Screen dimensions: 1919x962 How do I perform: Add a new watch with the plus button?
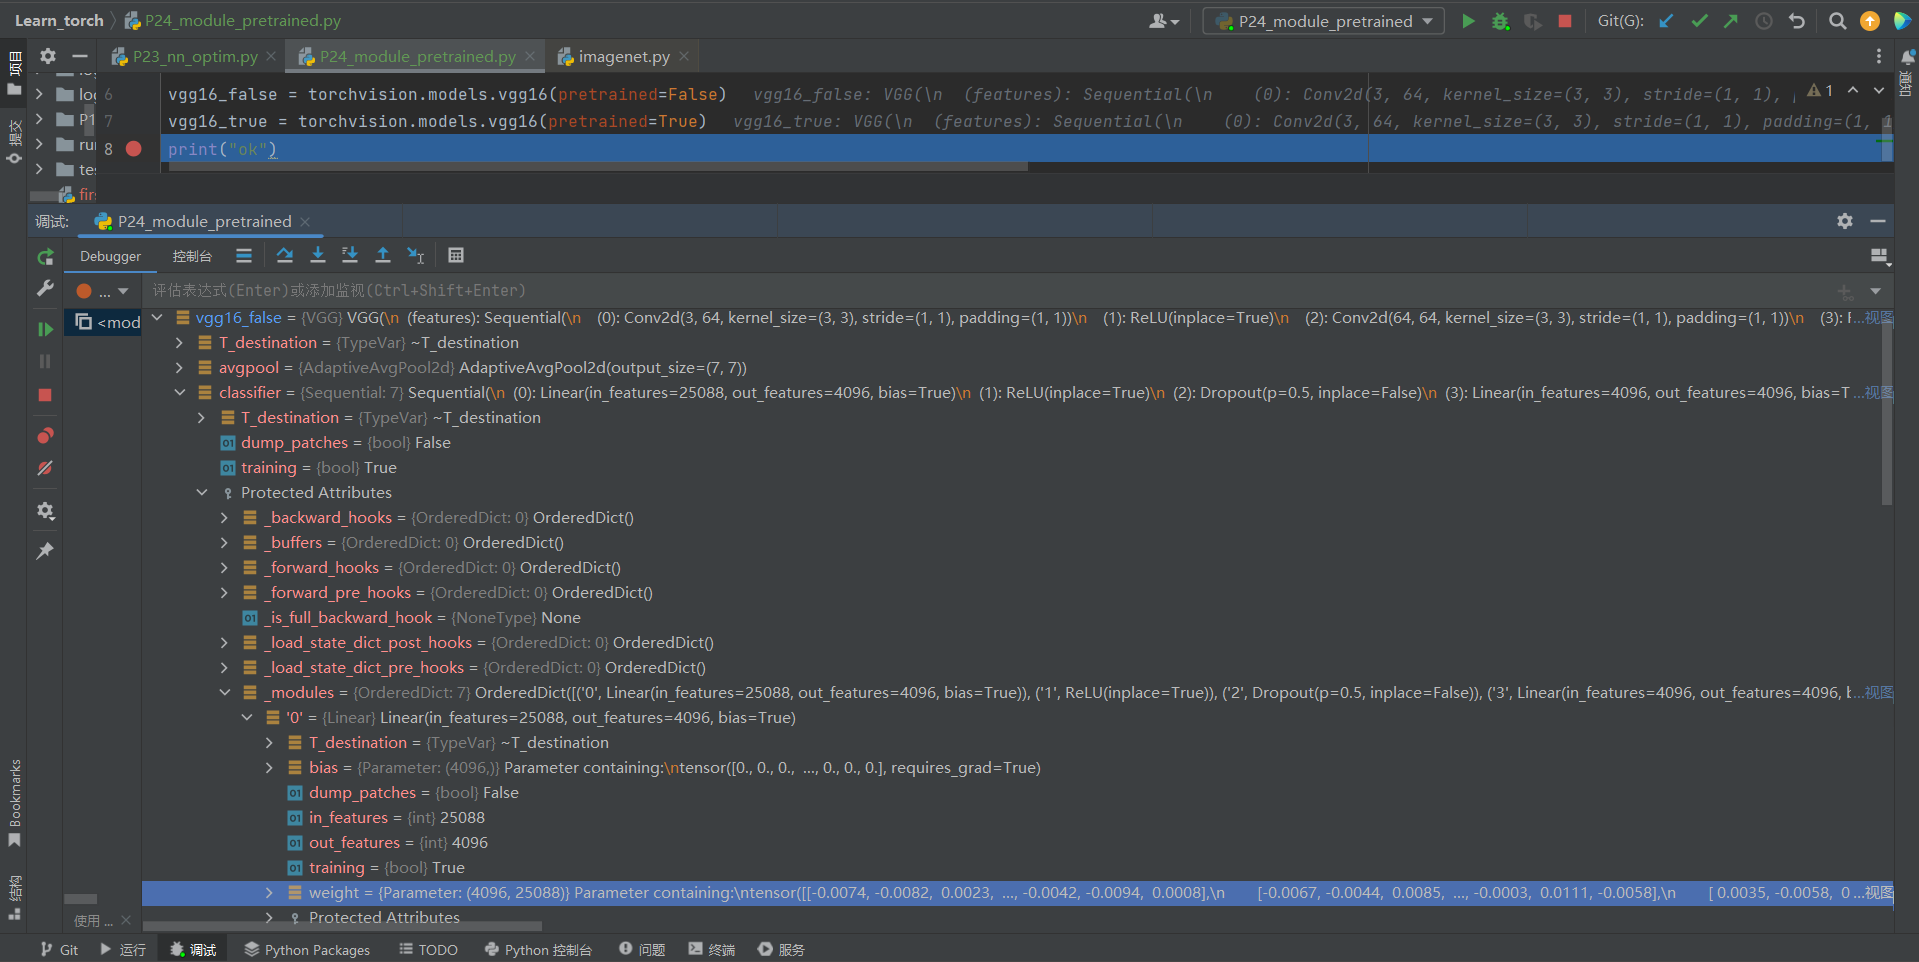click(x=1845, y=291)
